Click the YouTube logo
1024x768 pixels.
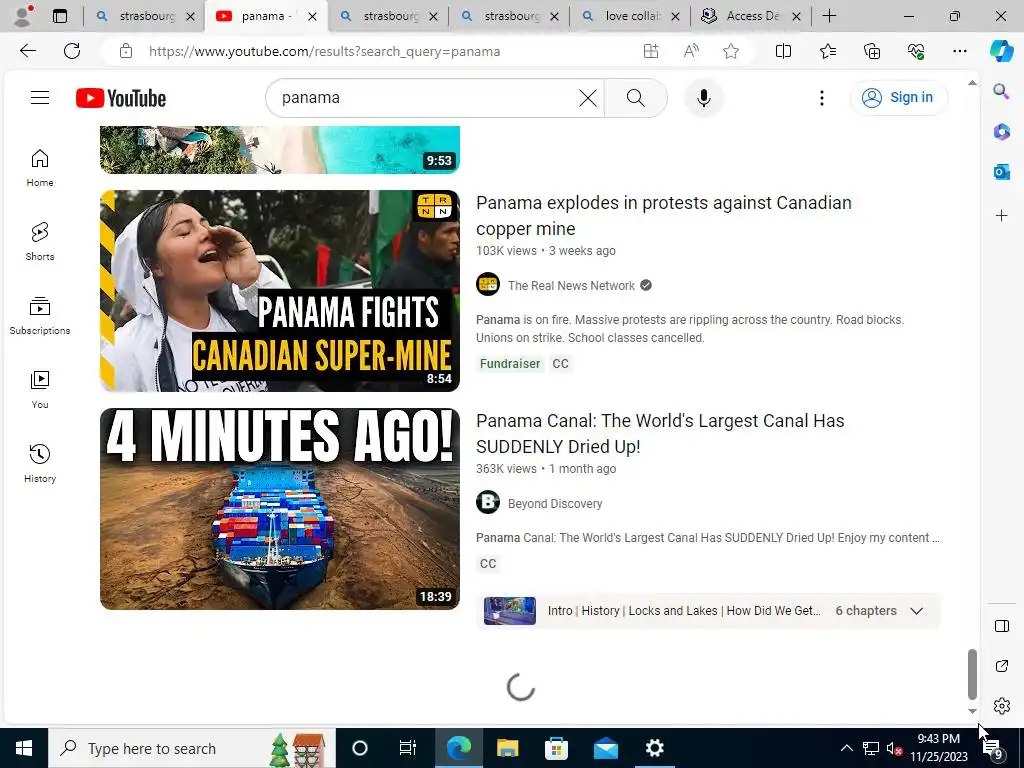pos(121,98)
